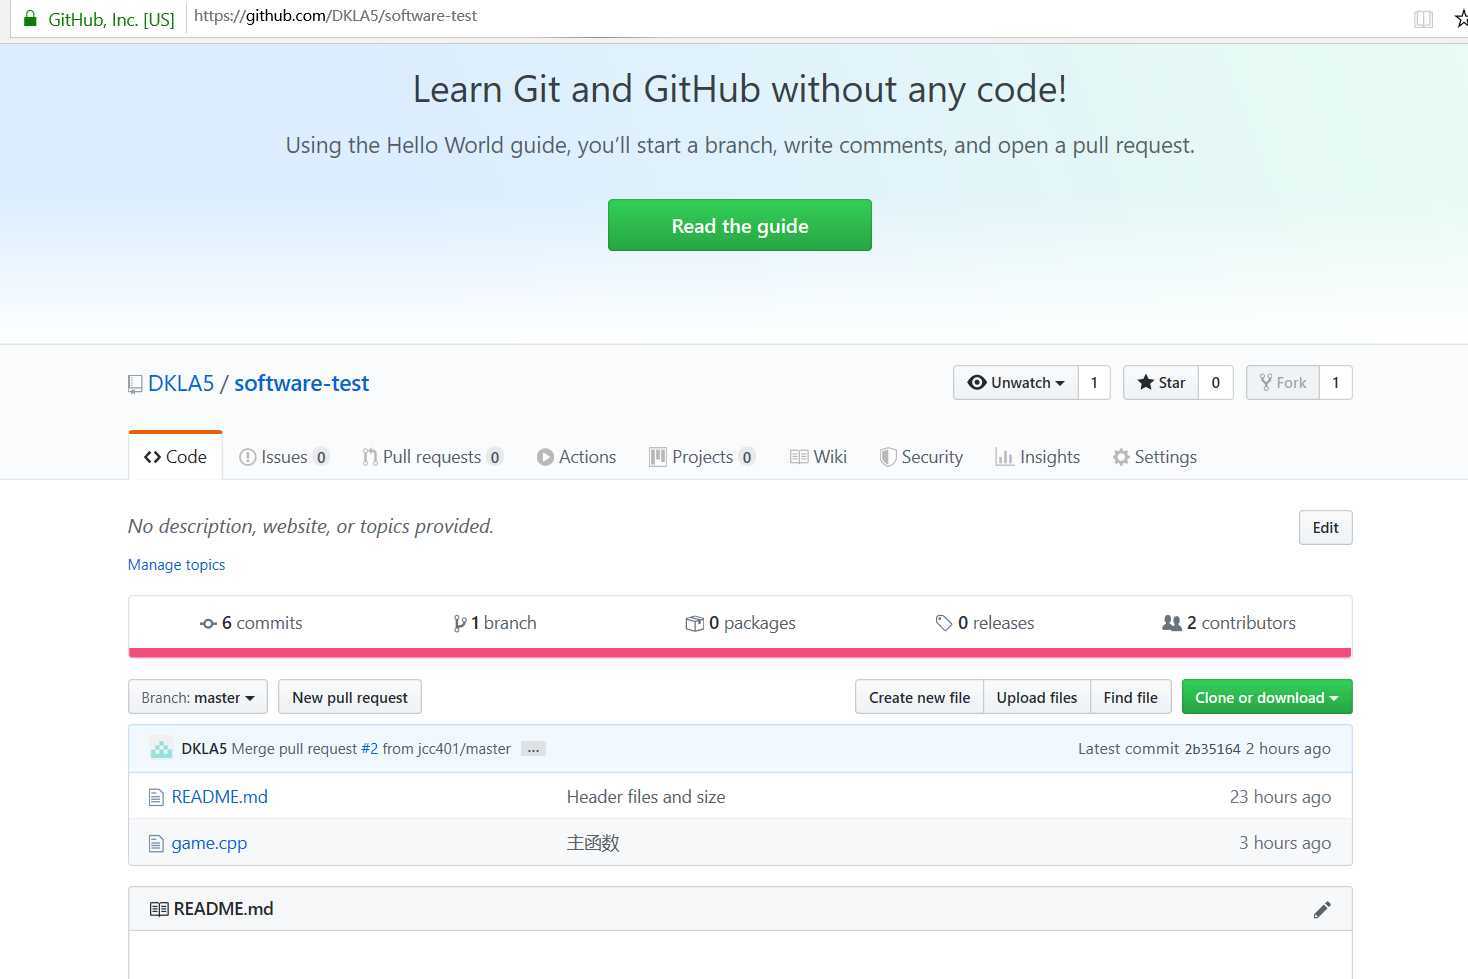Click the Fork button
This screenshot has width=1468, height=979.
(1283, 382)
